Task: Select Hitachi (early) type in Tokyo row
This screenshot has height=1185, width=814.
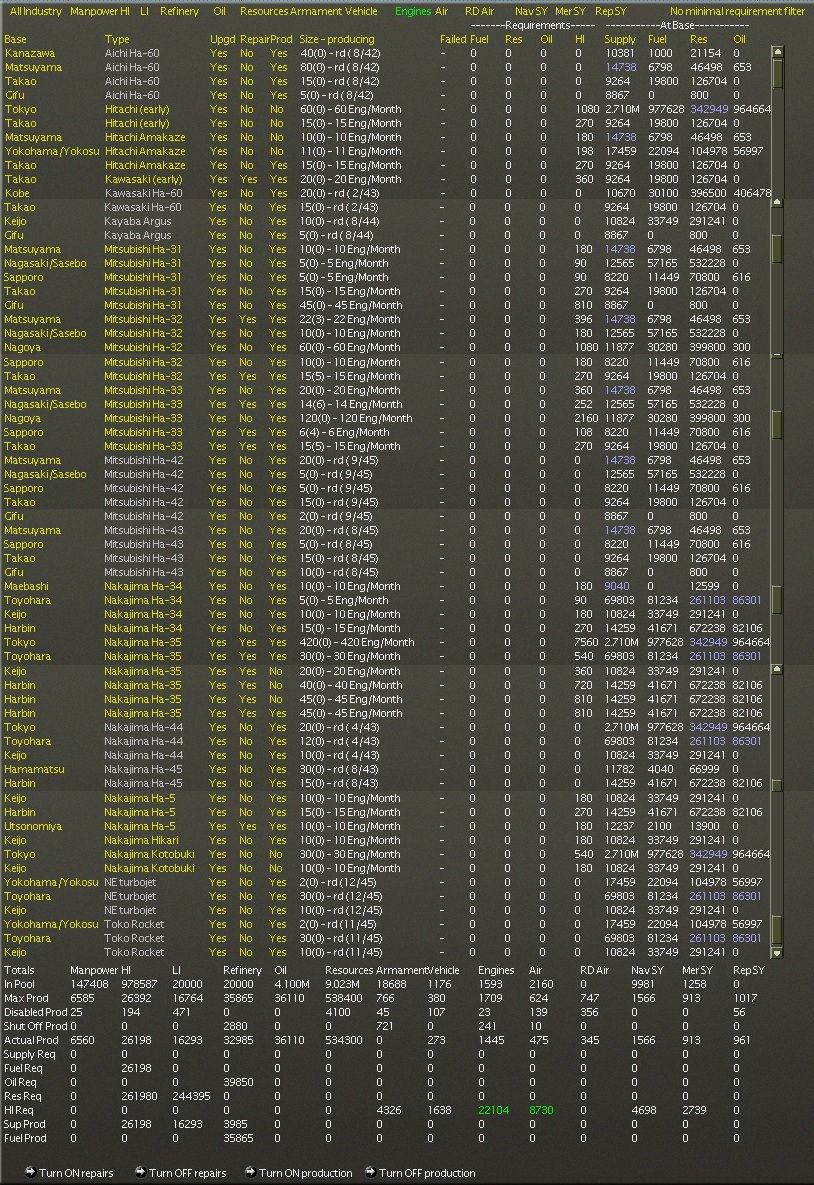Action: coord(137,110)
